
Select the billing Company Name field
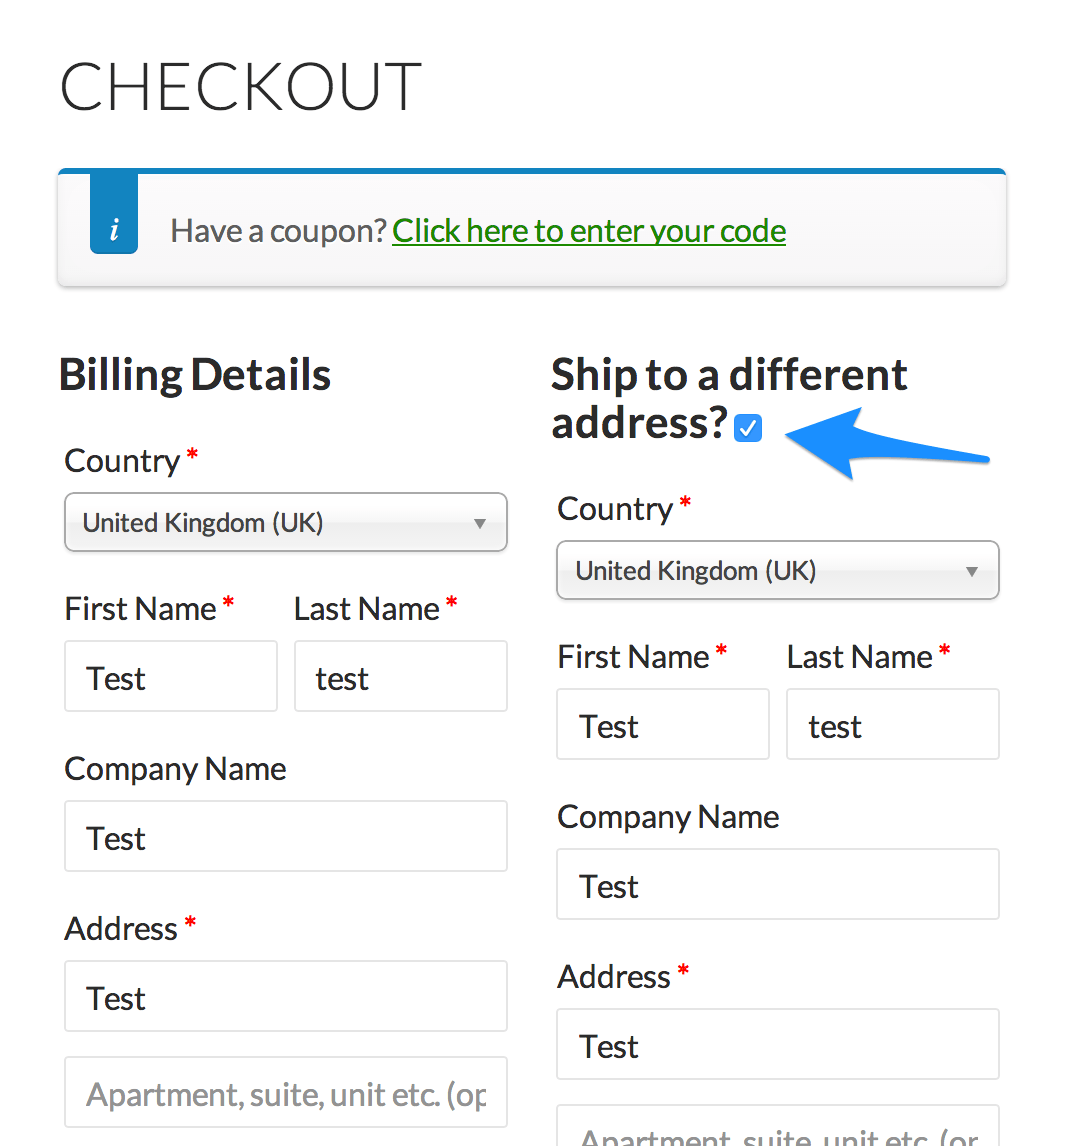pyautogui.click(x=286, y=836)
